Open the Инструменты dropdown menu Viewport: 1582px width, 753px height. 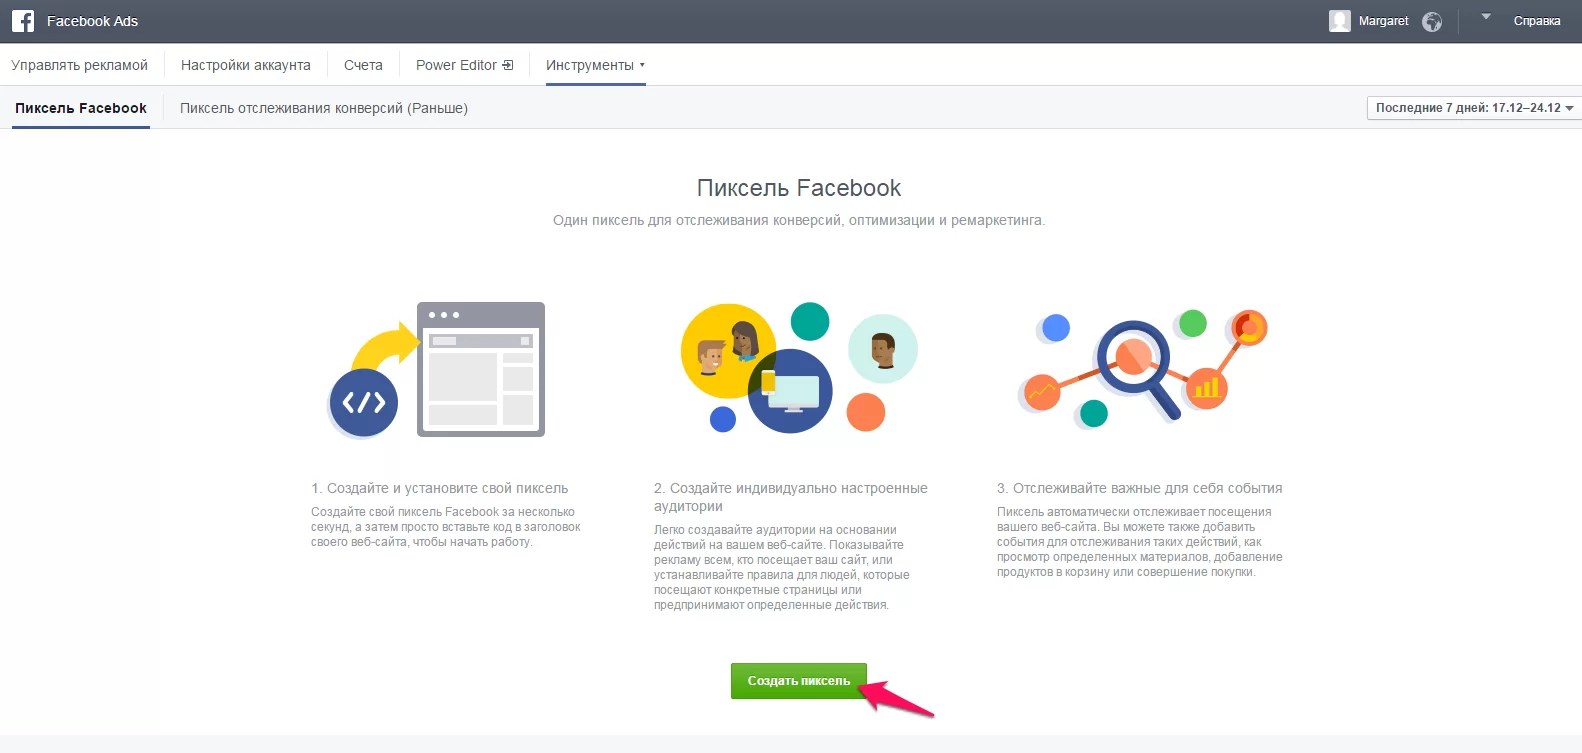(595, 65)
